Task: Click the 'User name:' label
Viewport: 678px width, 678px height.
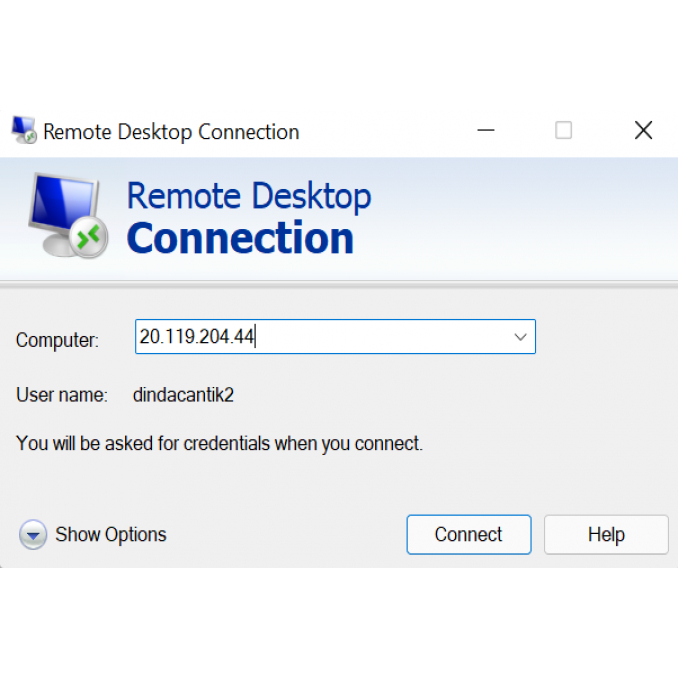Action: point(62,395)
